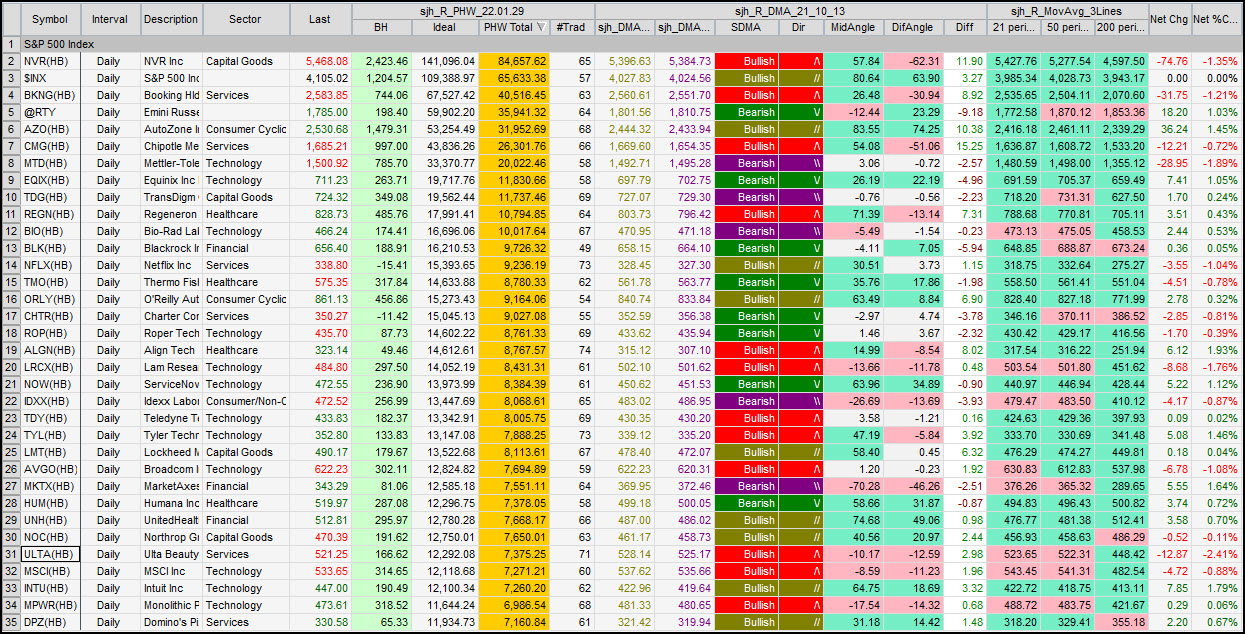Select the sjh_R_MovAvg_3Lines indicator group header

1067,10
